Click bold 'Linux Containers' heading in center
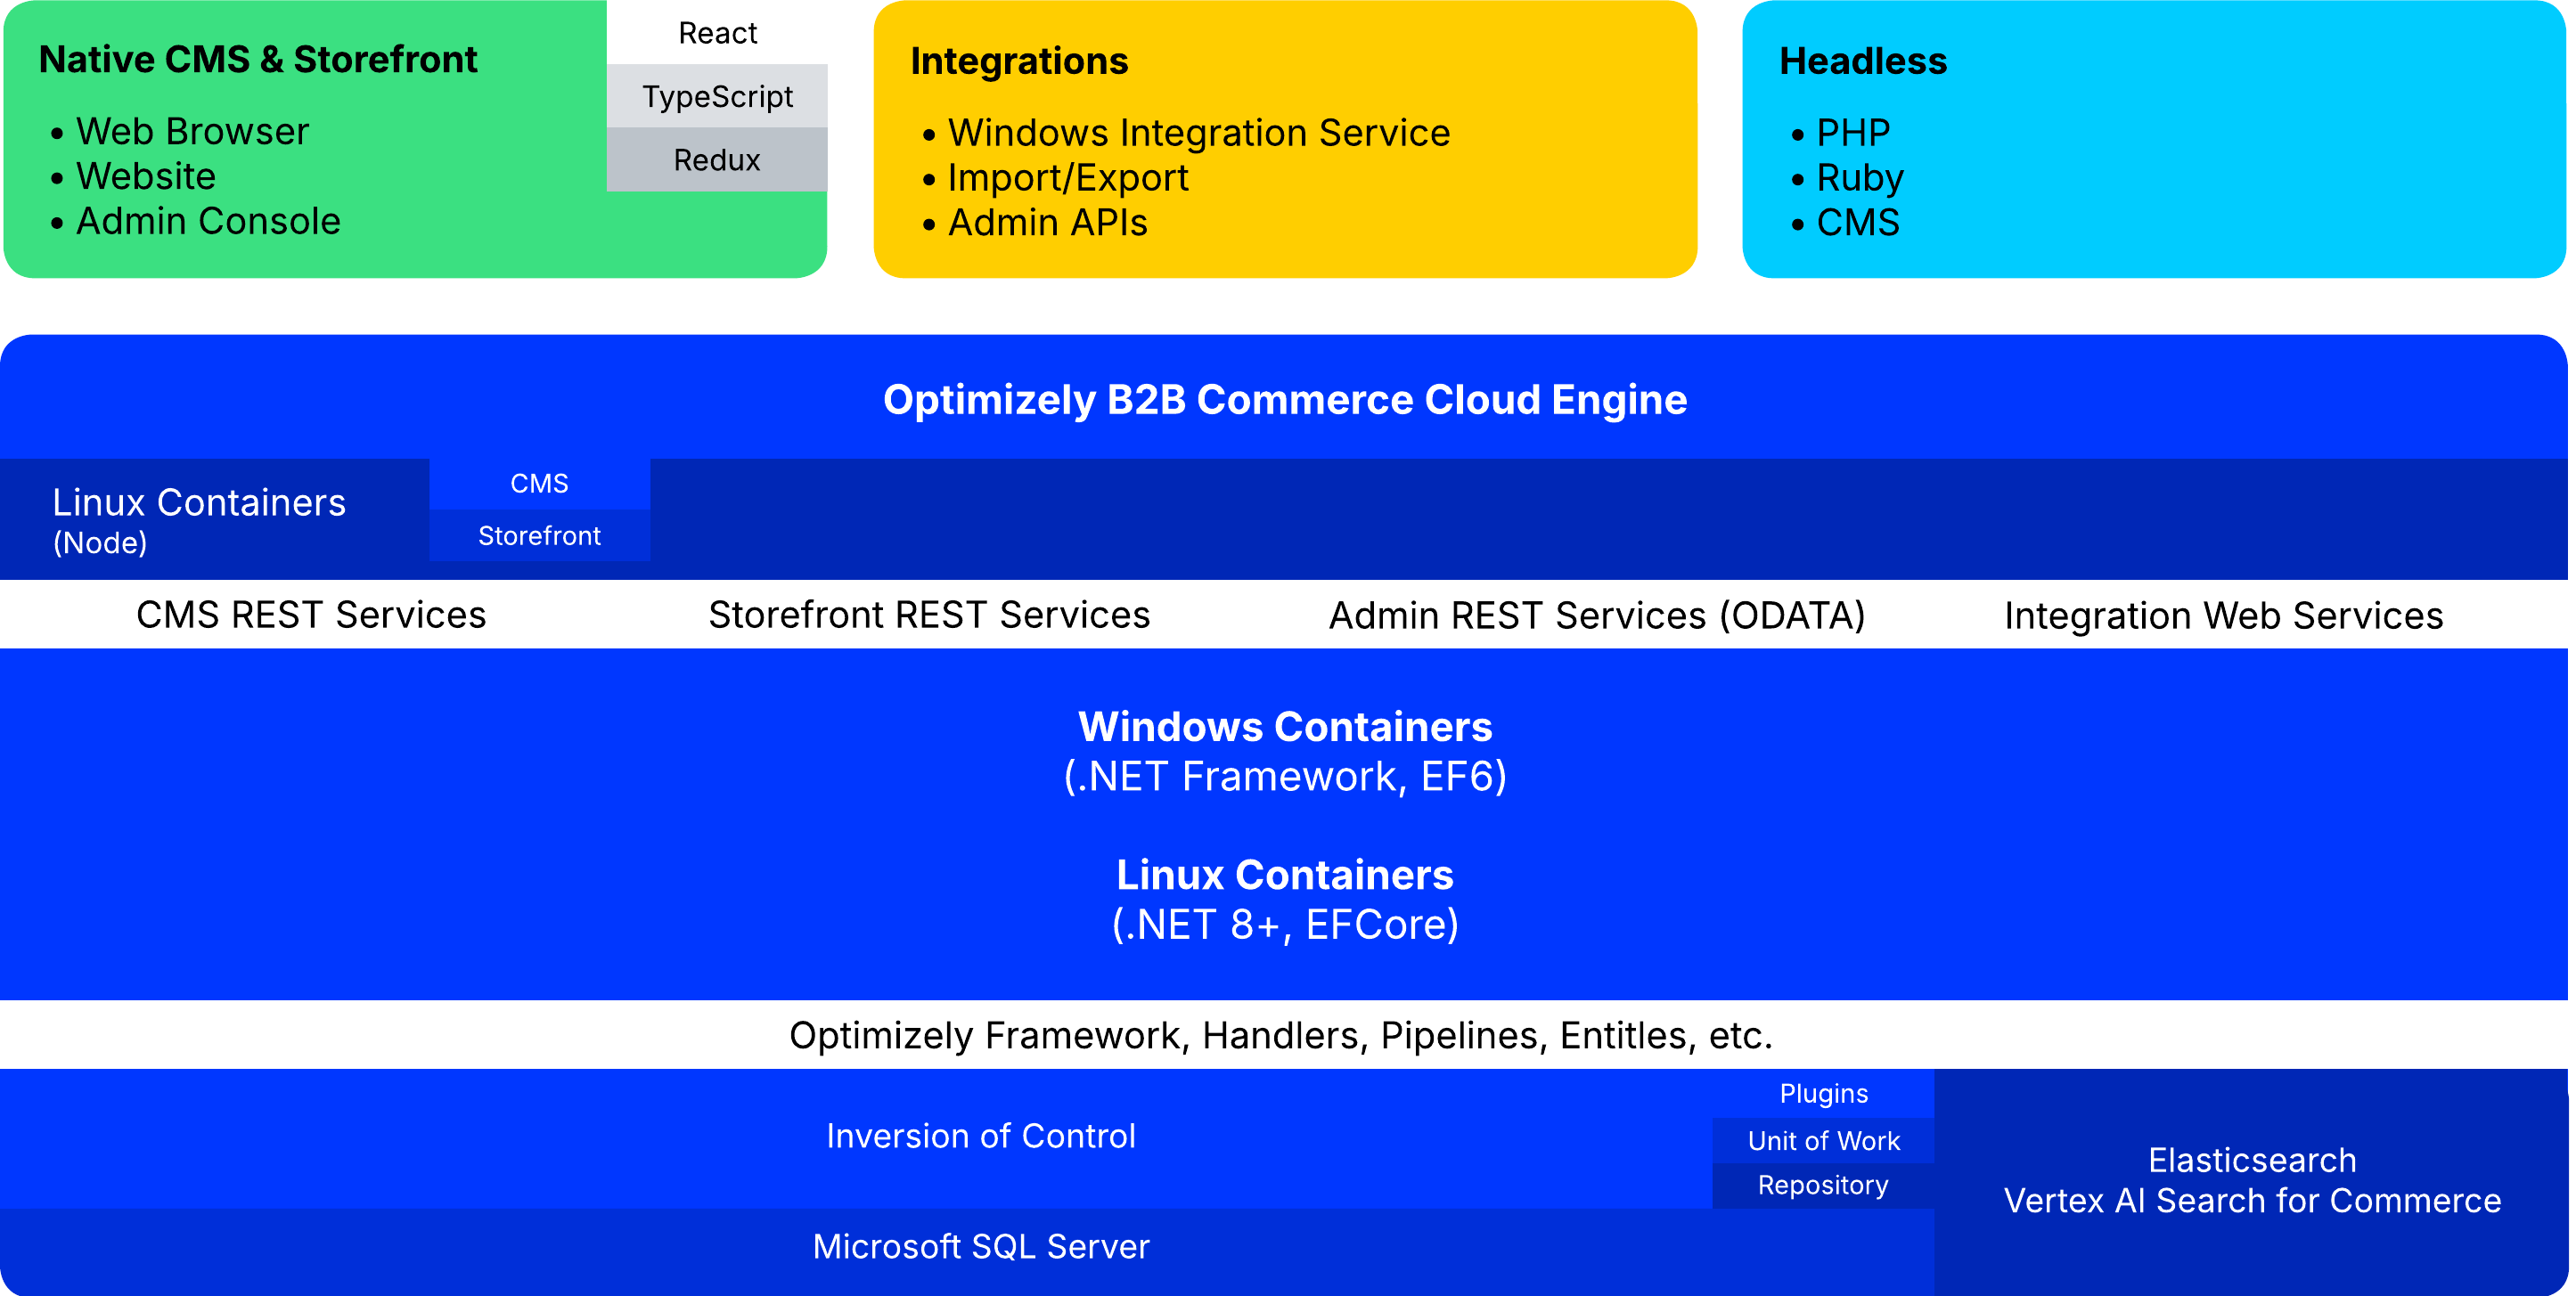The image size is (2576, 1296). [x=1285, y=875]
